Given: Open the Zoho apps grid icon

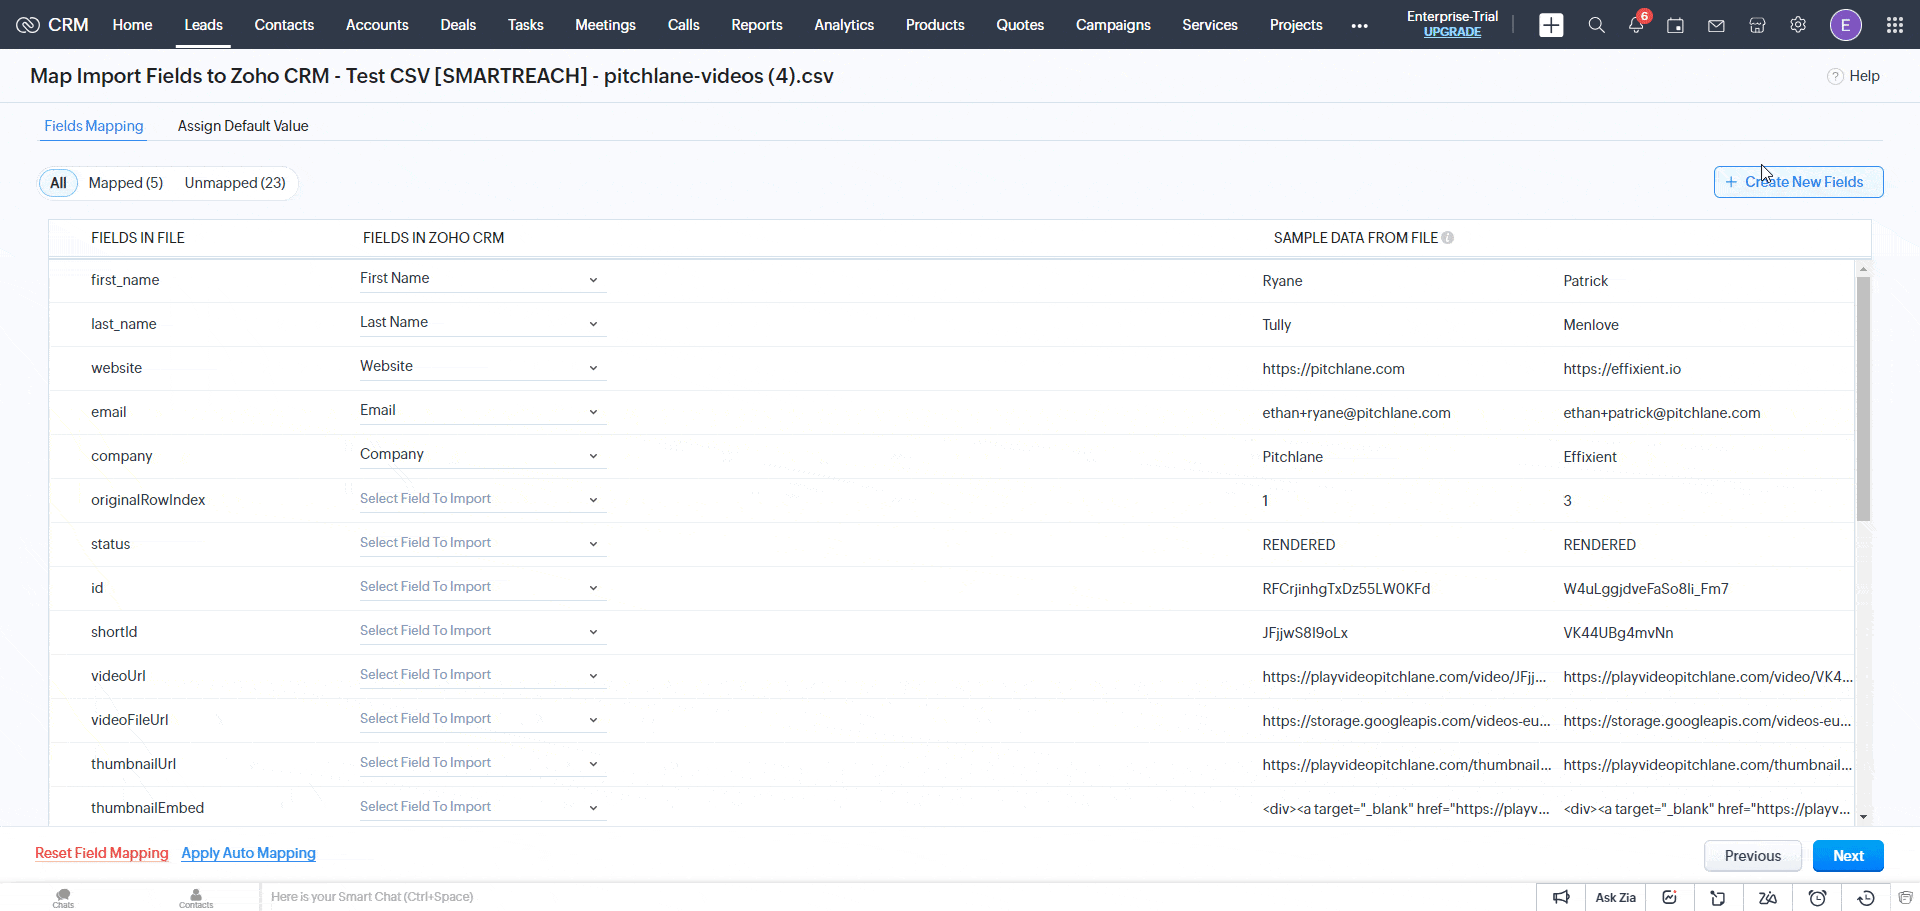Looking at the screenshot, I should click(1894, 25).
